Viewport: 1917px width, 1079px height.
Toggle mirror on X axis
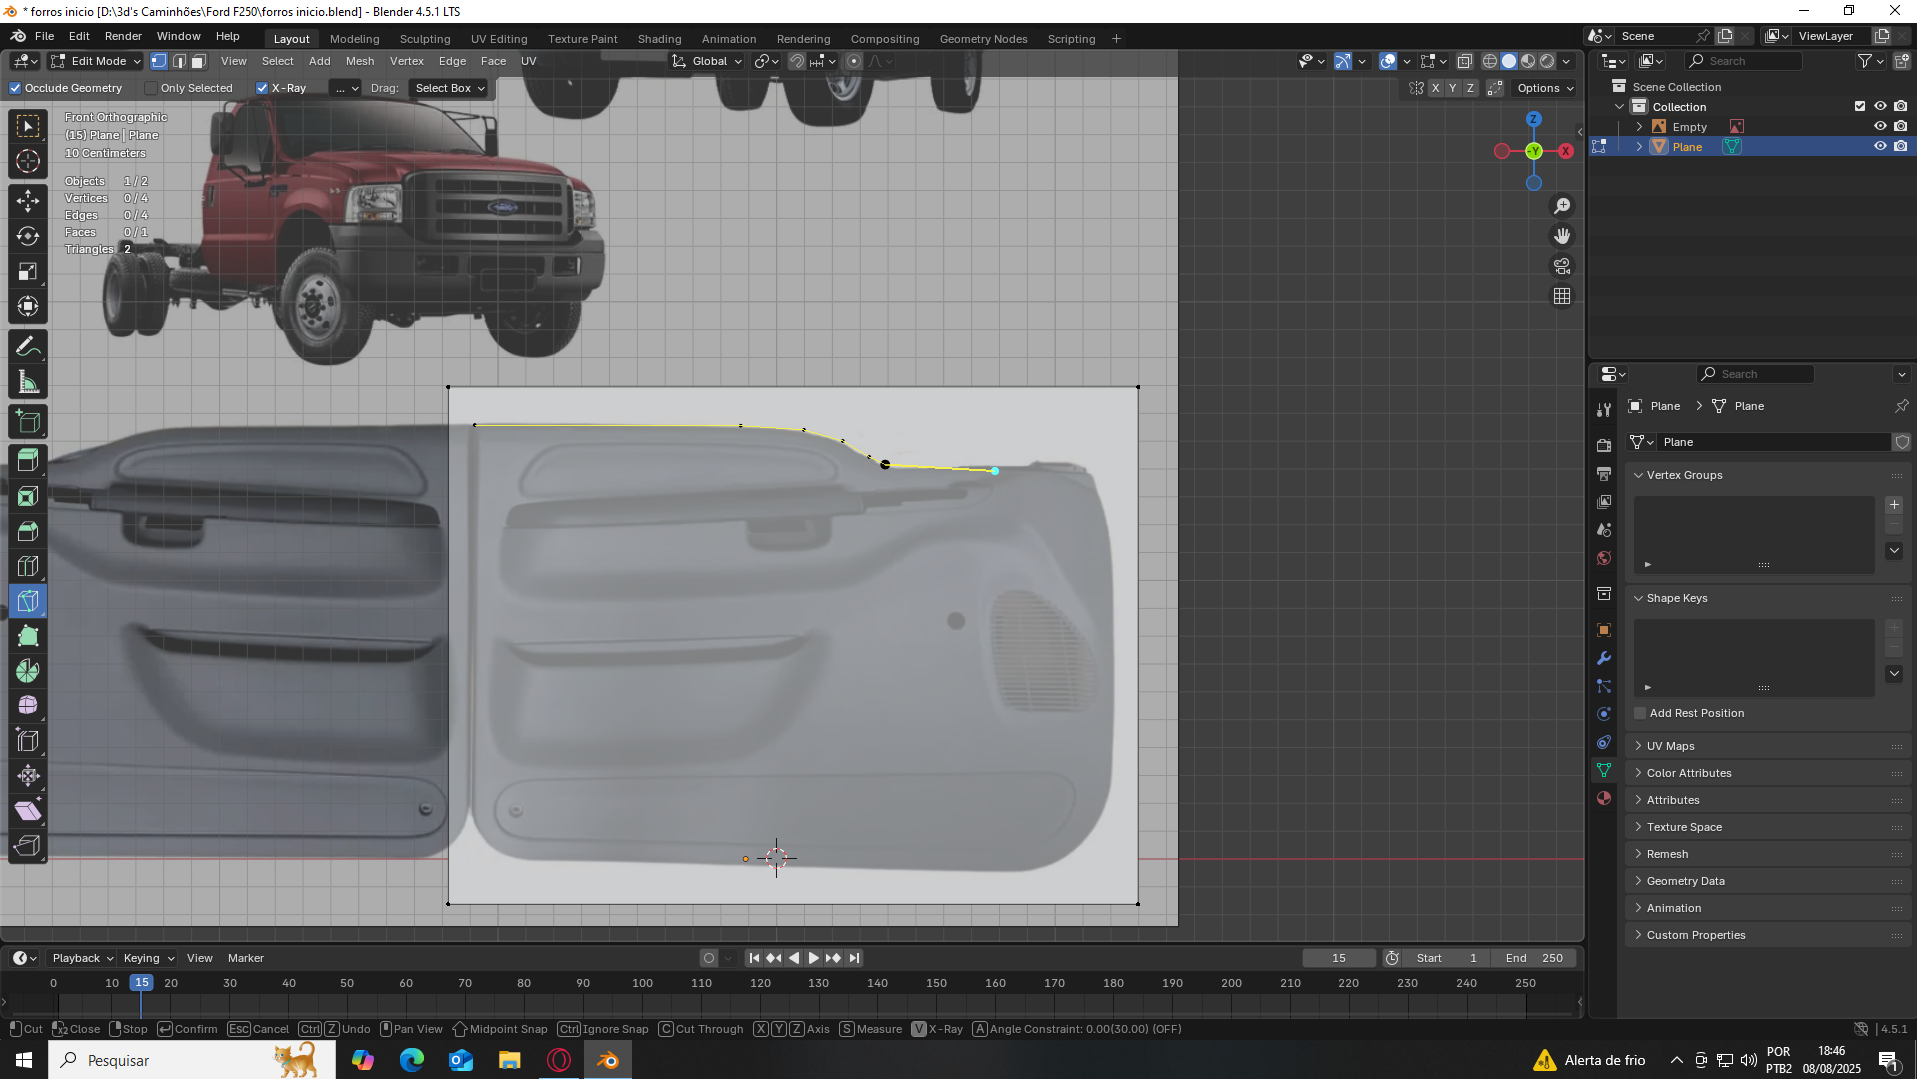point(1436,88)
